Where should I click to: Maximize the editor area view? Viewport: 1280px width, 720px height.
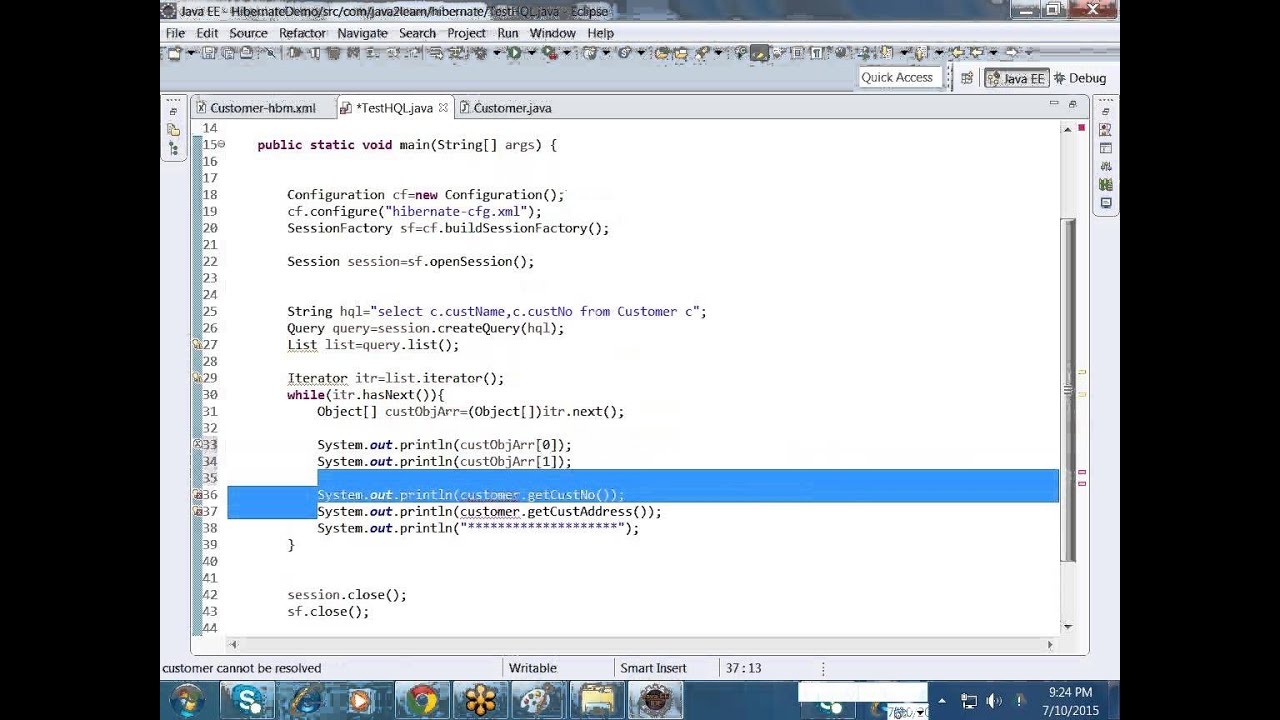[1072, 104]
